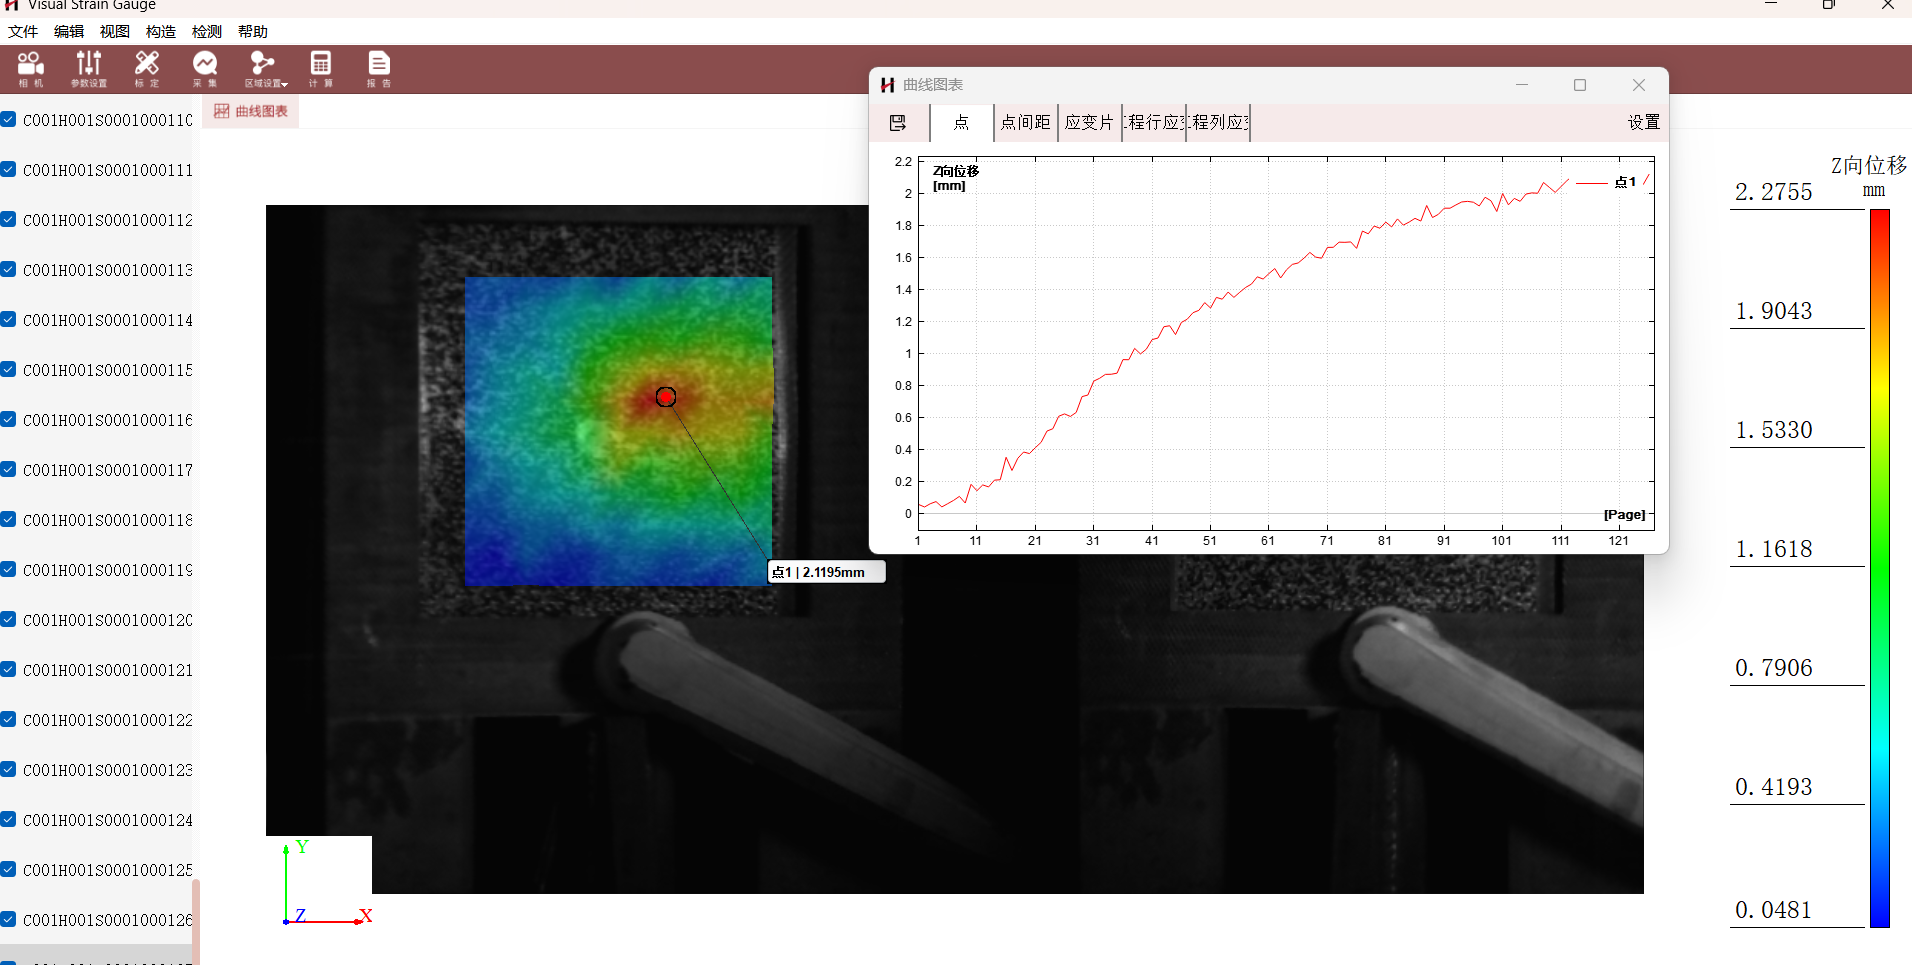Switch to the 程行应变 tab
Viewport: 1912px width, 965px height.
1154,123
